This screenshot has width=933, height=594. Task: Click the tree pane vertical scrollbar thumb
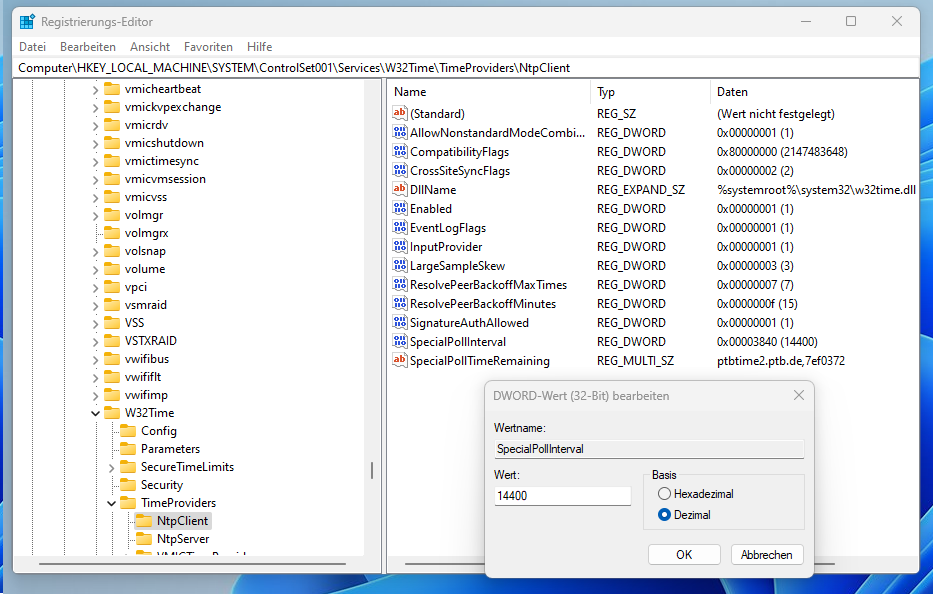tap(372, 470)
